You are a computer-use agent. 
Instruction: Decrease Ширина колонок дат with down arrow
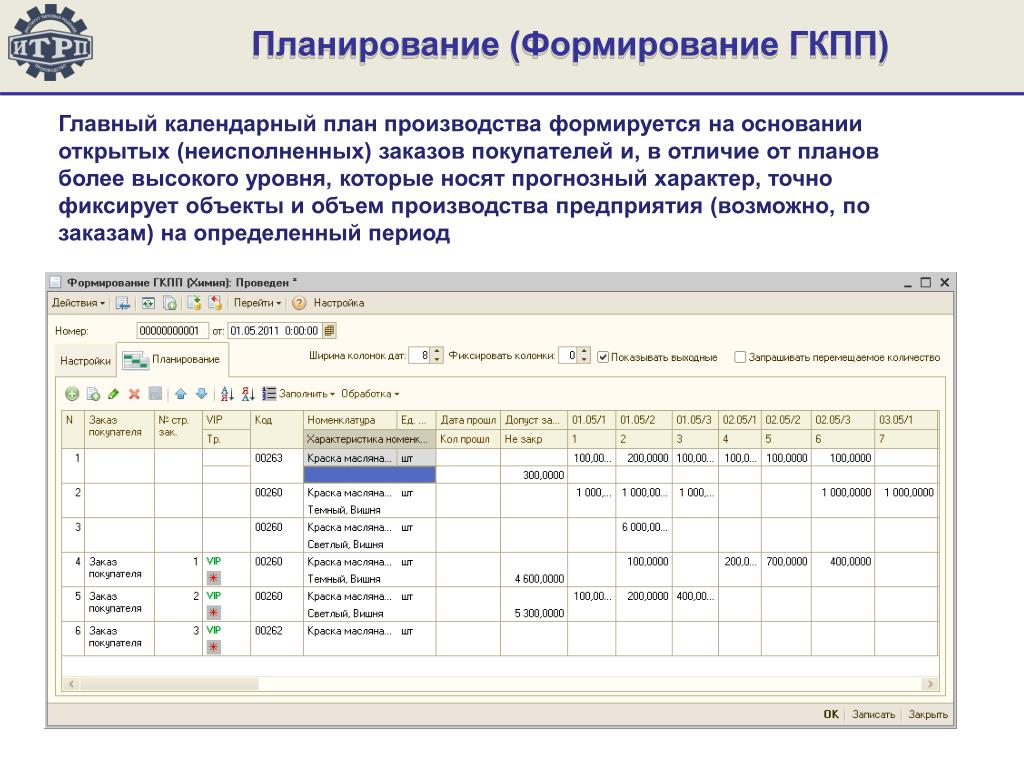(x=438, y=360)
